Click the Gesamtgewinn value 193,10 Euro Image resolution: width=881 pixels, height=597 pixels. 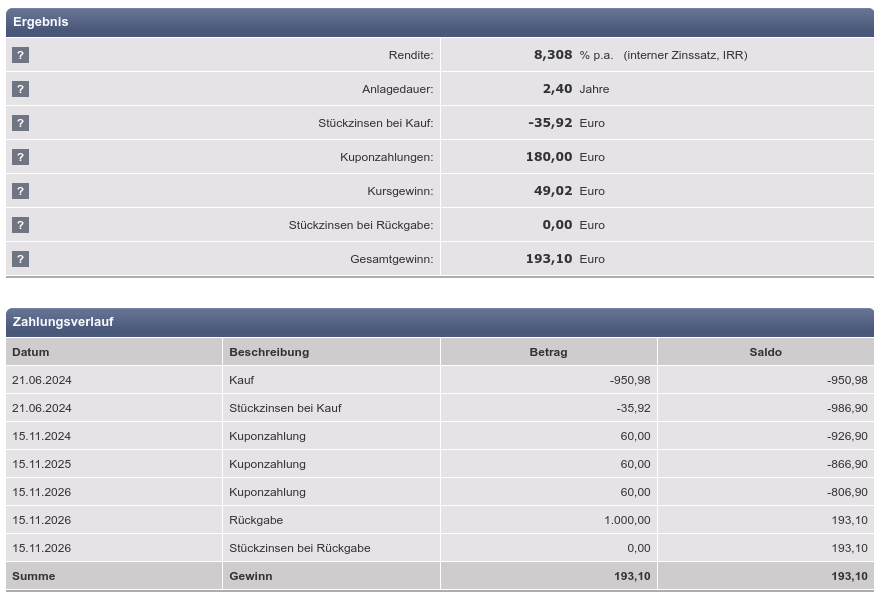click(x=549, y=259)
